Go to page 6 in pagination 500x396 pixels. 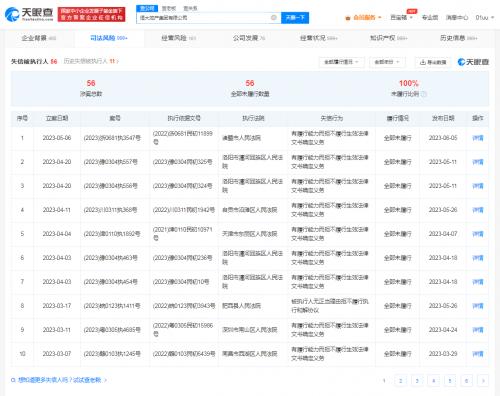[466, 380]
